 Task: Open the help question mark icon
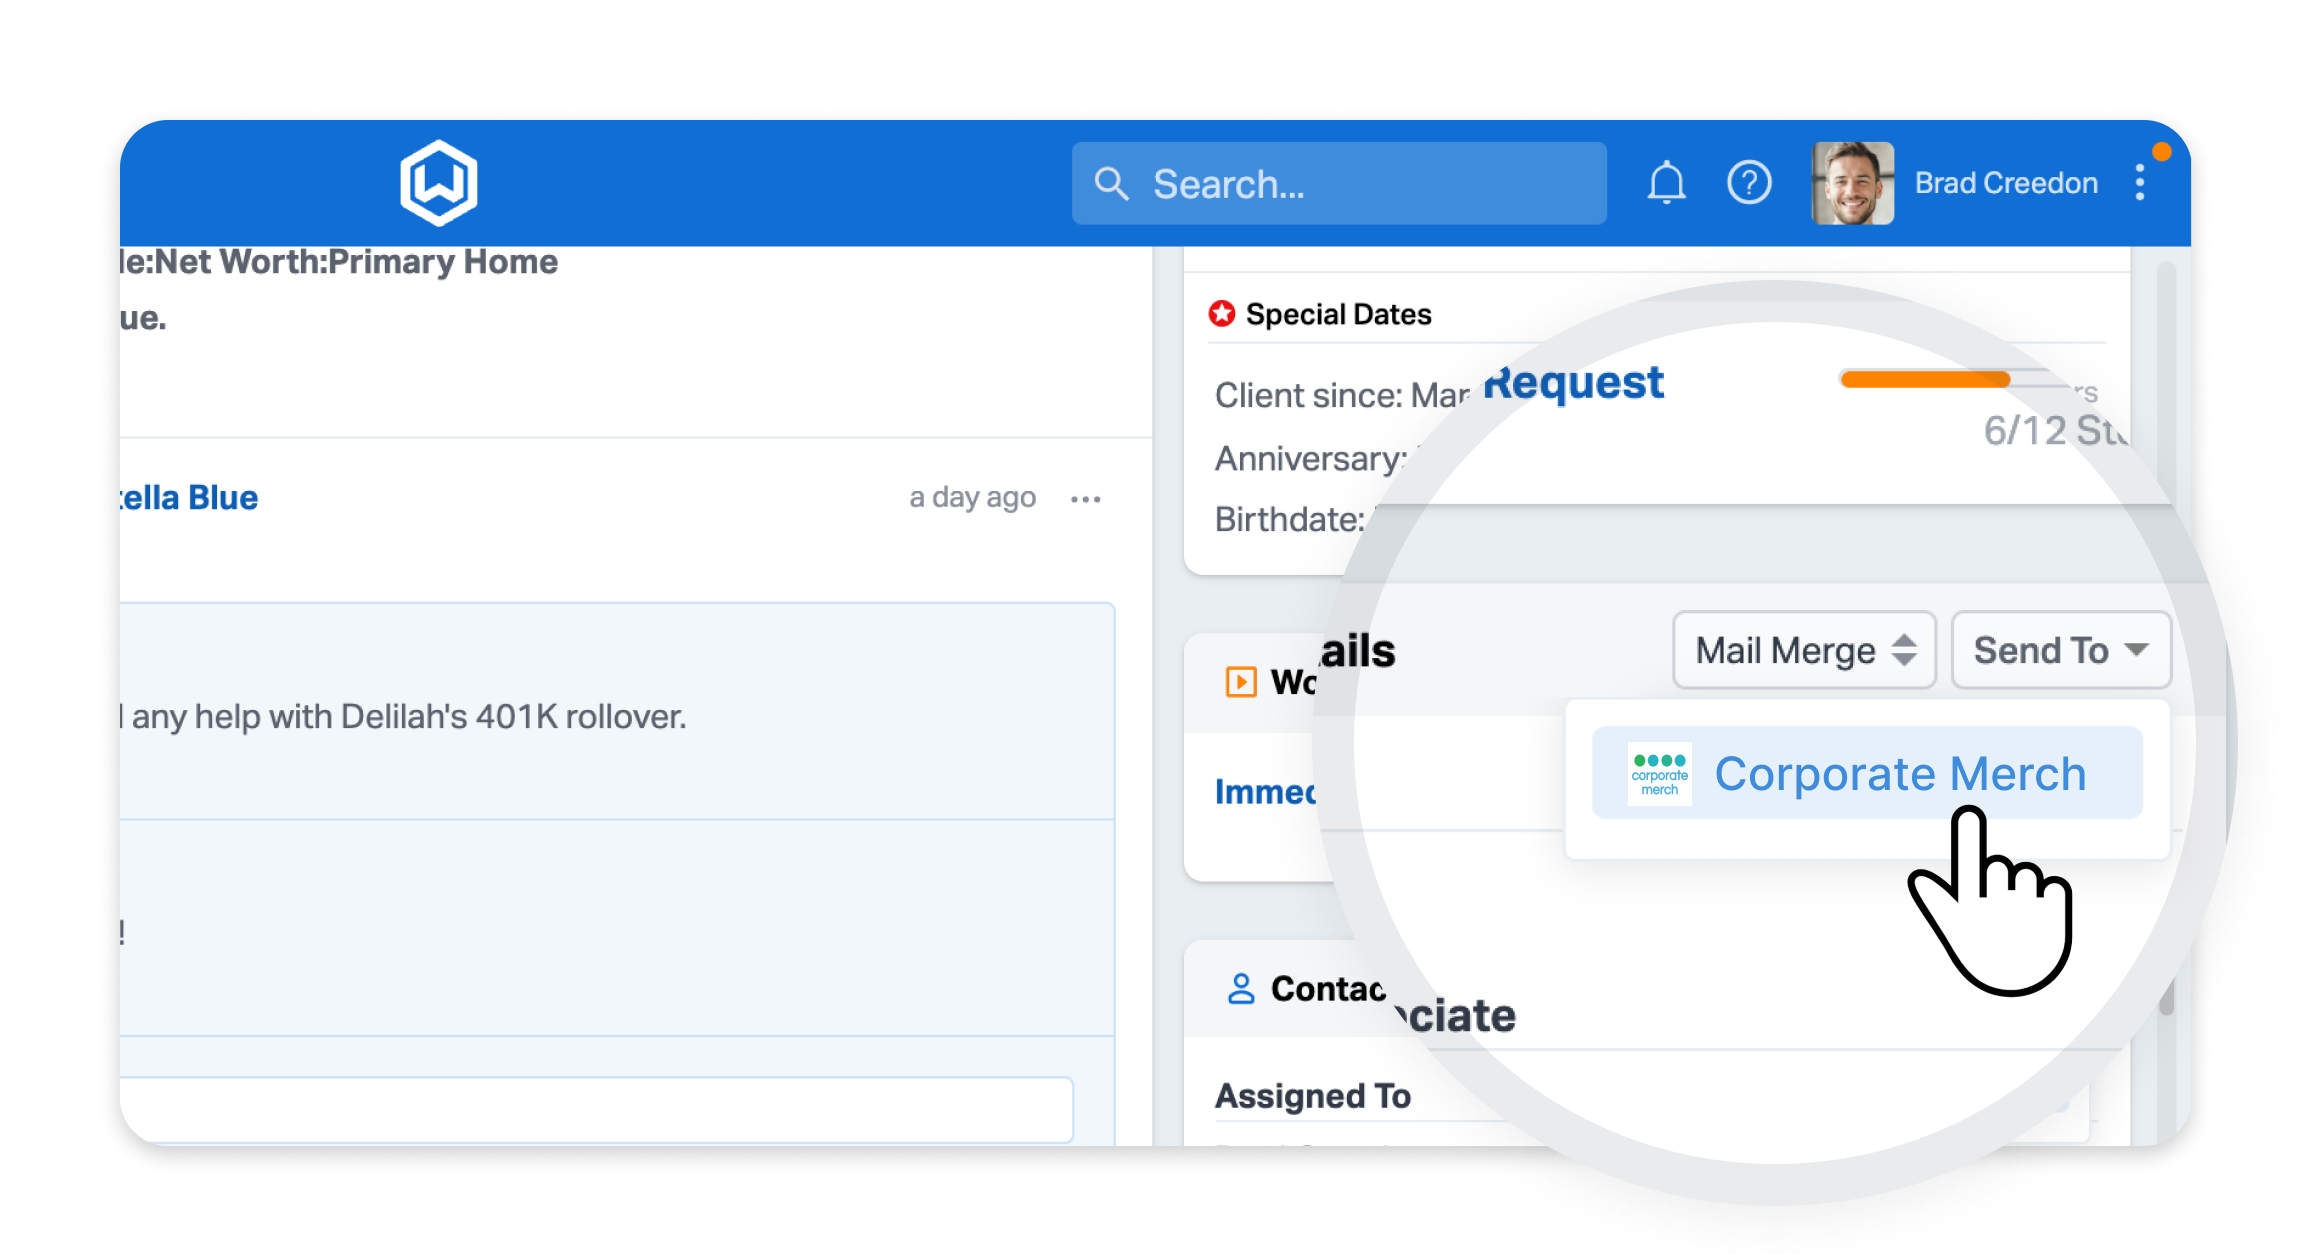pyautogui.click(x=1749, y=183)
